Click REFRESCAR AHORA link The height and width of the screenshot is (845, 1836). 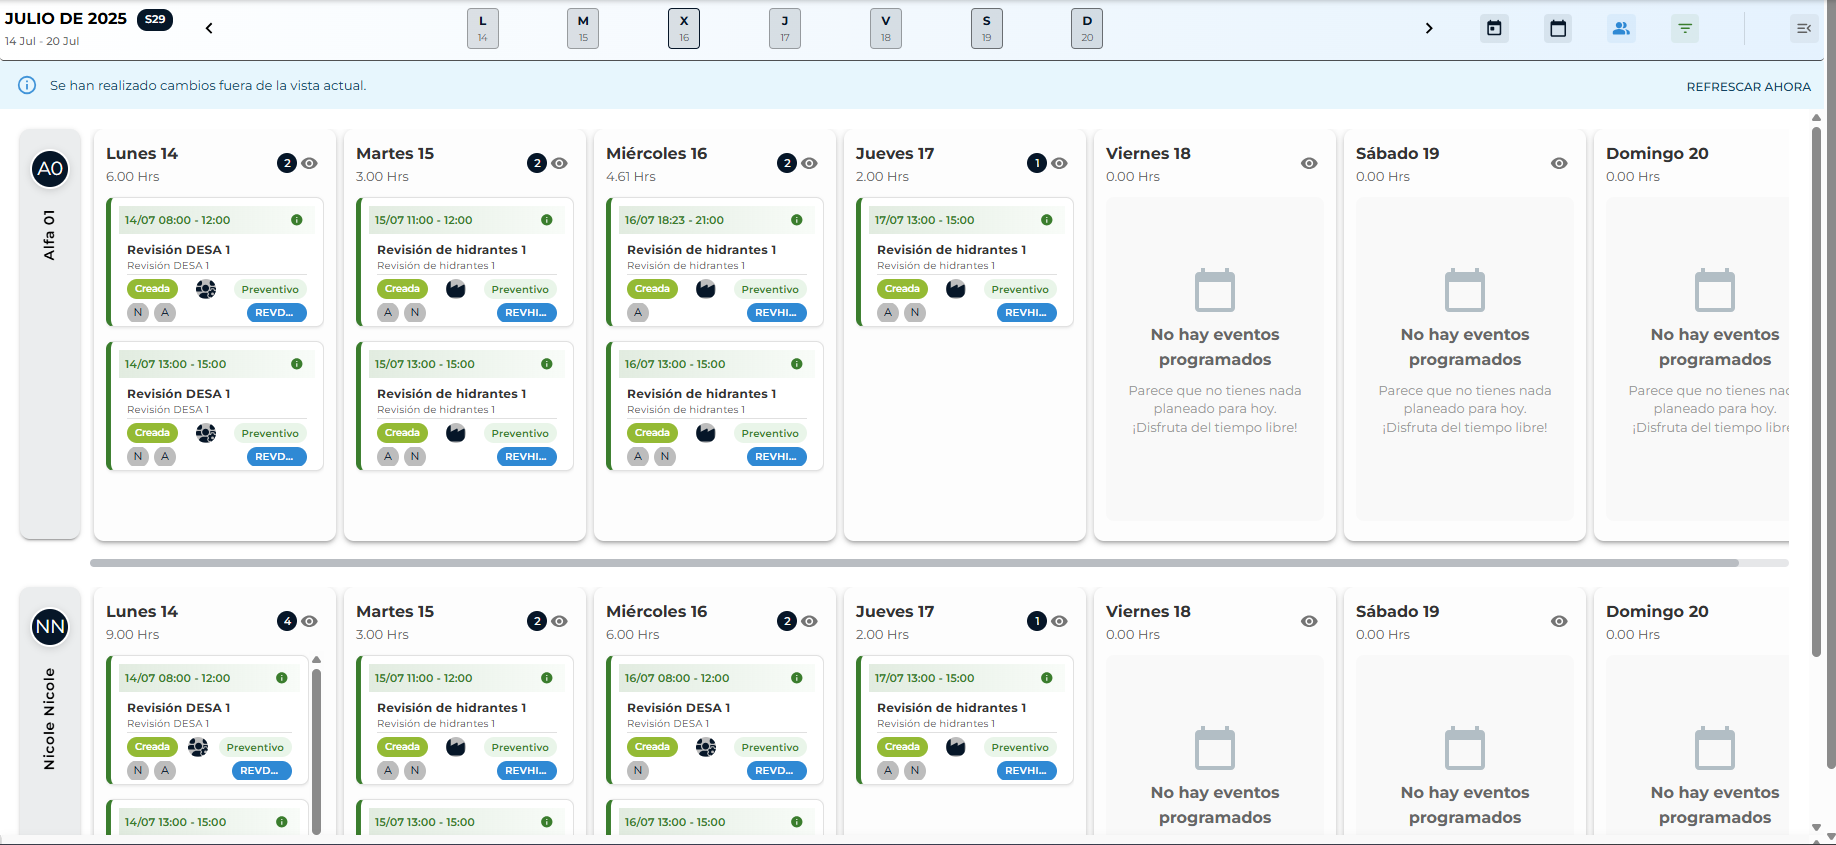(1749, 86)
